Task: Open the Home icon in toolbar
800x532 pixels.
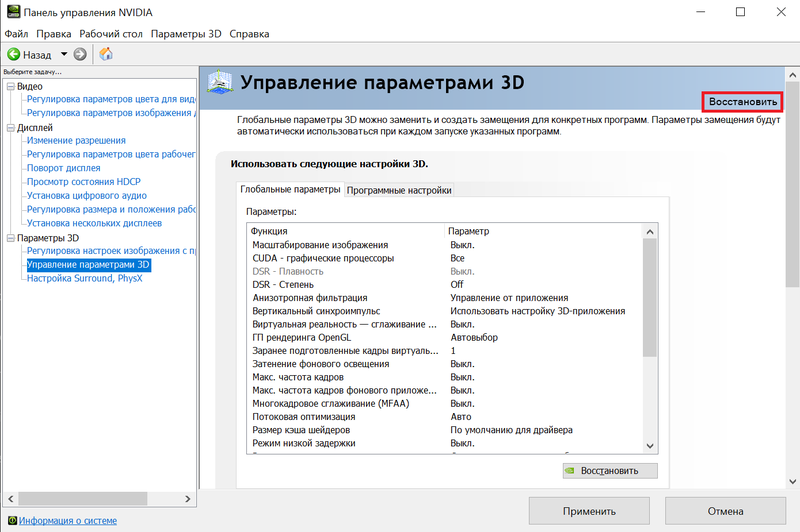Action: tap(106, 54)
